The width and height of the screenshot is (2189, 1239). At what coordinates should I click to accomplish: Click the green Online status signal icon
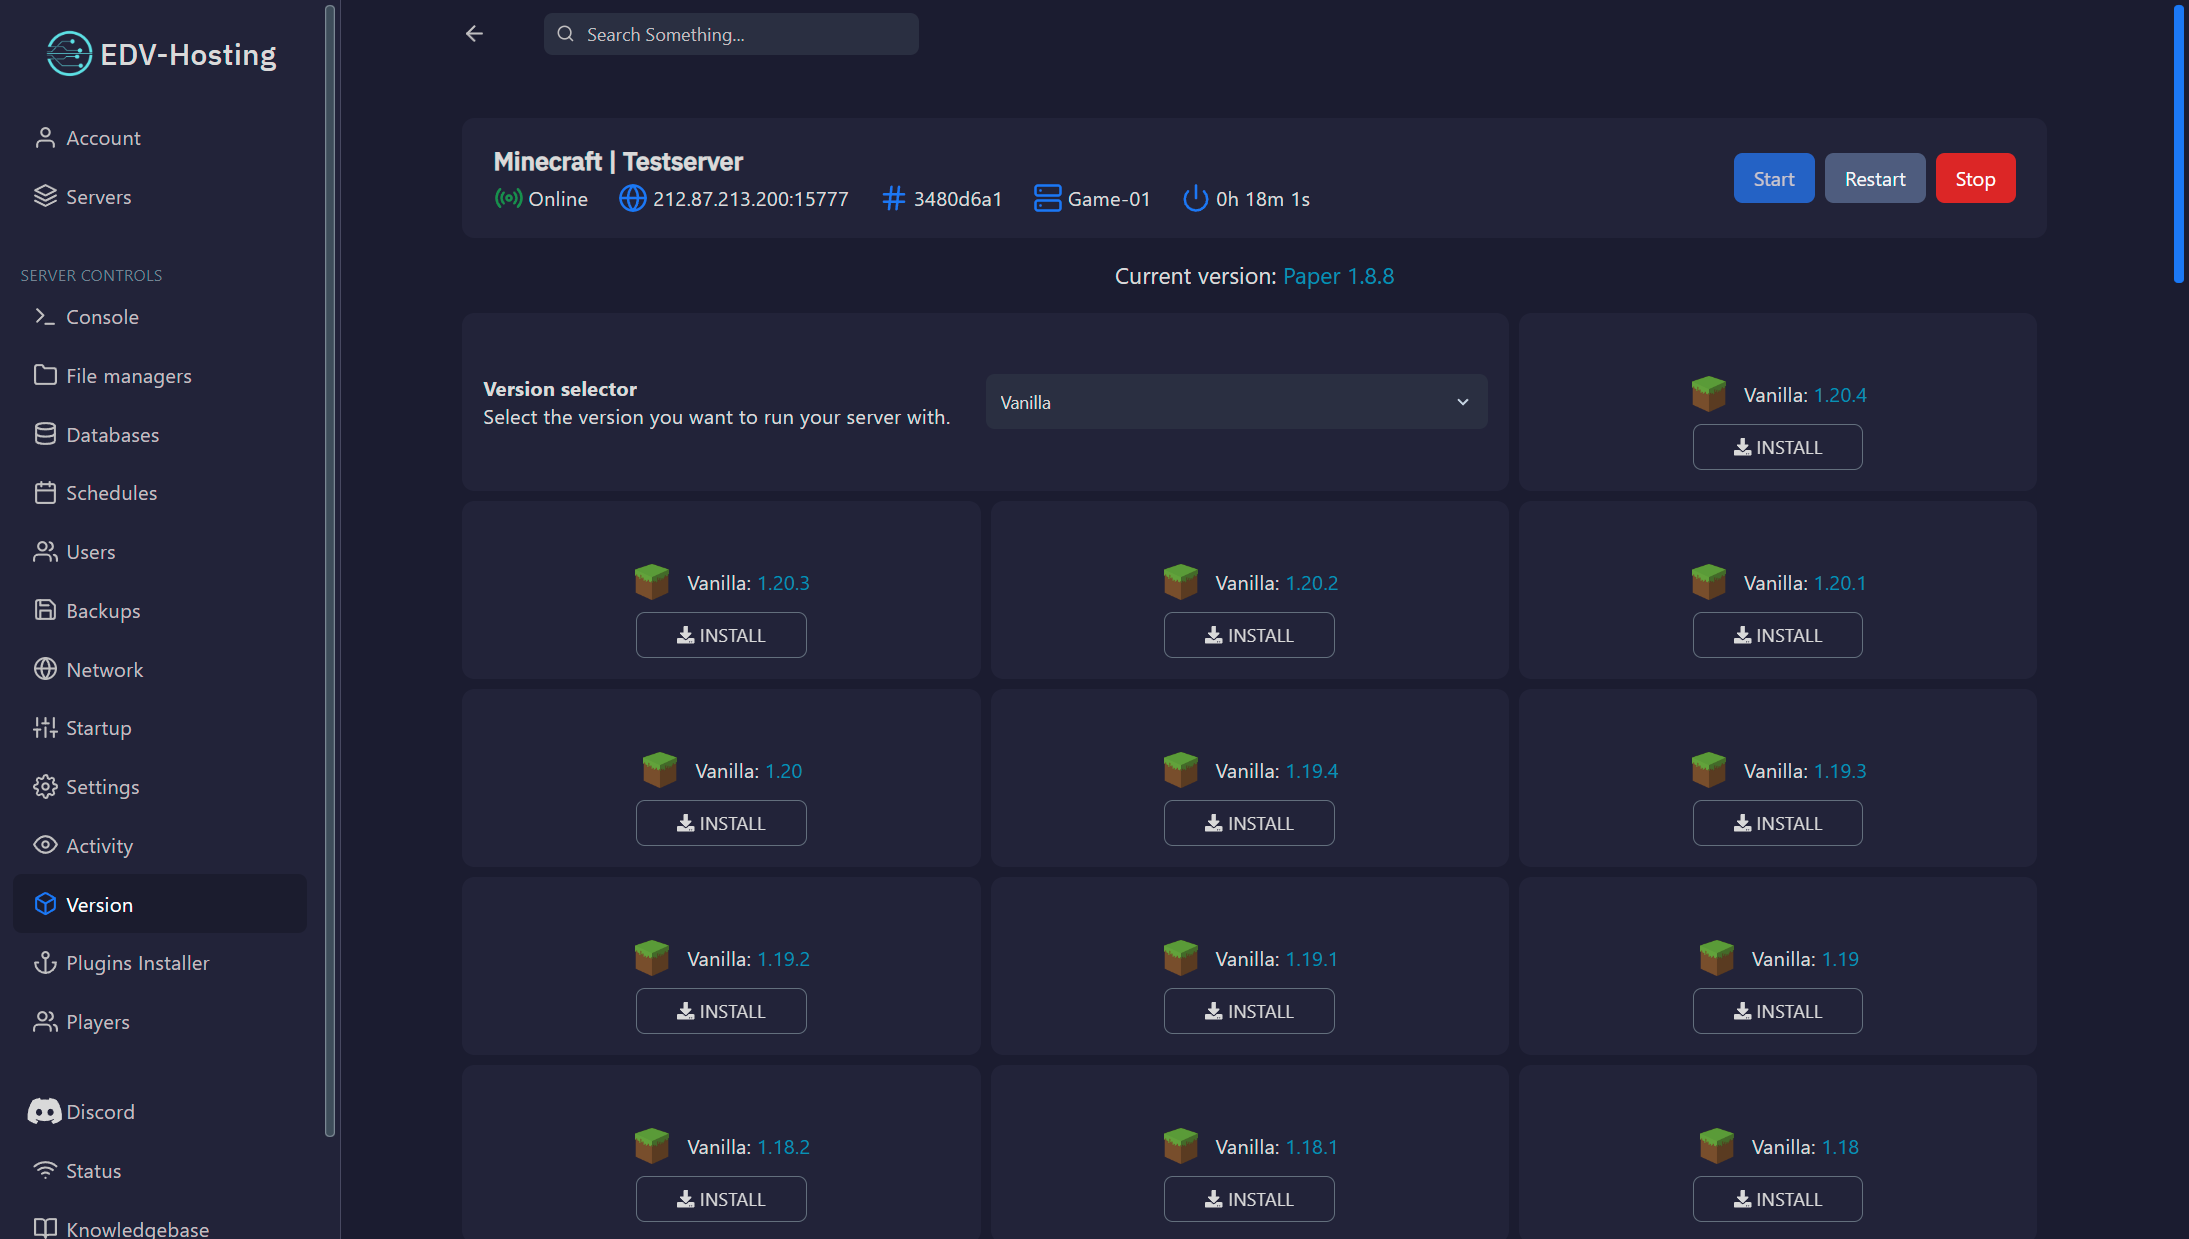click(x=508, y=198)
